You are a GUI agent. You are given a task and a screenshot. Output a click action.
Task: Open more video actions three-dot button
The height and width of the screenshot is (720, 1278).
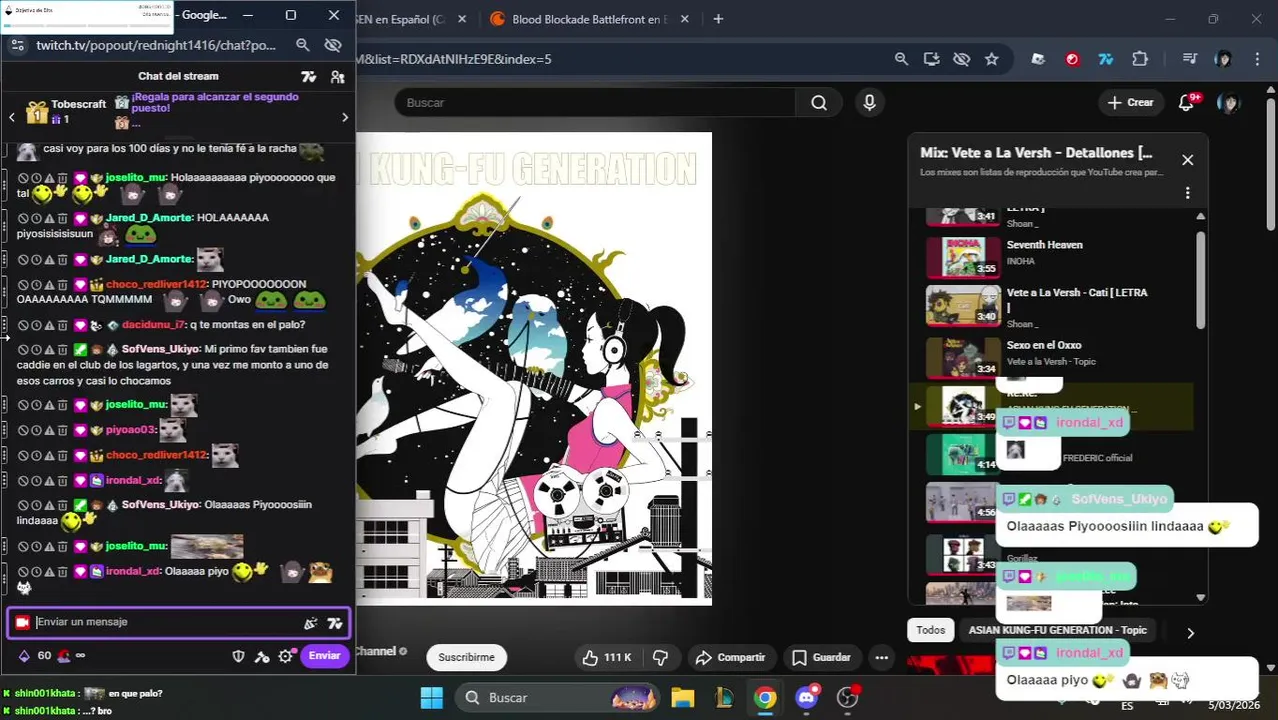tap(881, 657)
